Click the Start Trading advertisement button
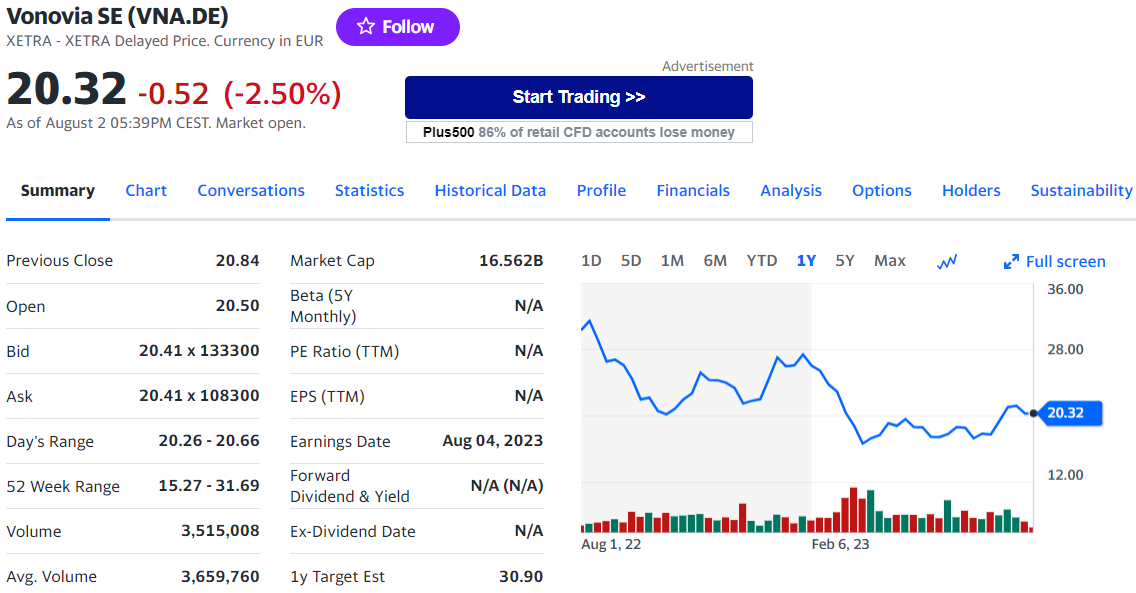Image resolution: width=1136 pixels, height=593 pixels. point(578,97)
